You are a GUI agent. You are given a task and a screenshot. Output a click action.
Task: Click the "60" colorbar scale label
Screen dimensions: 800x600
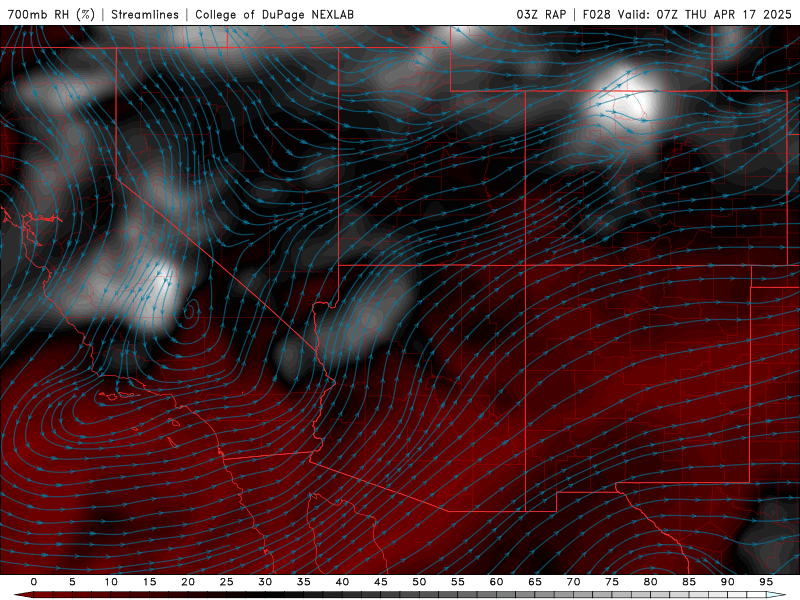pos(496,582)
